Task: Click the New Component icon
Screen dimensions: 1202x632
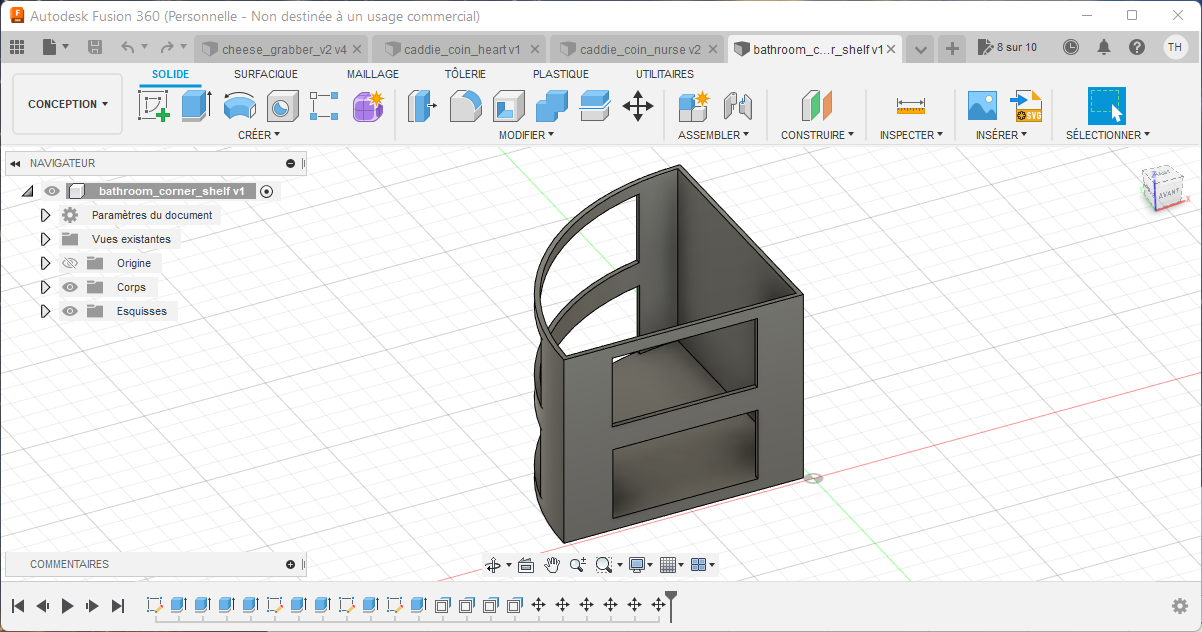Action: (693, 105)
